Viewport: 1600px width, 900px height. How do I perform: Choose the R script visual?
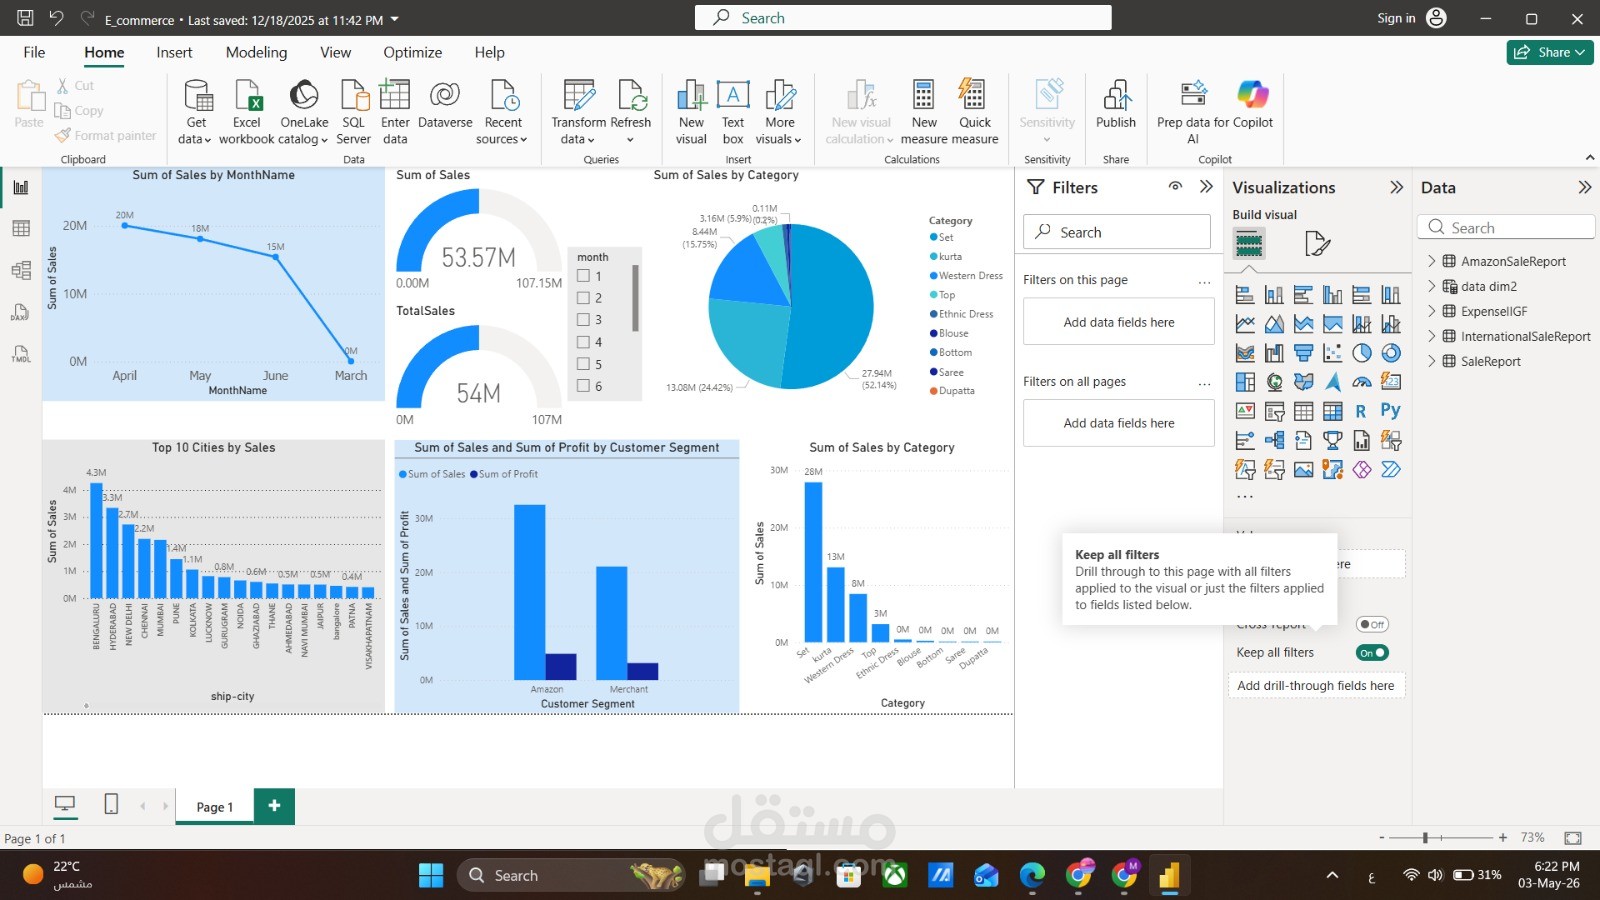click(1361, 411)
